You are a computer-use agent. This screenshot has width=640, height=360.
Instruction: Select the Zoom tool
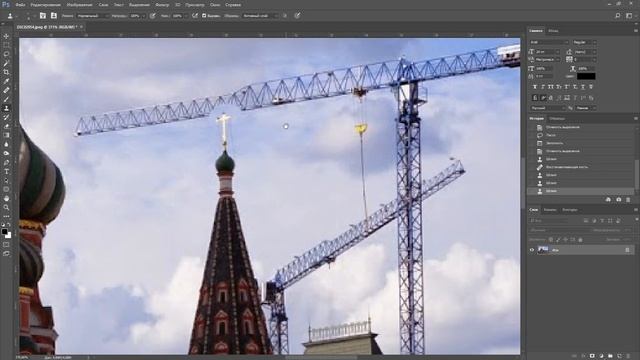[6, 207]
